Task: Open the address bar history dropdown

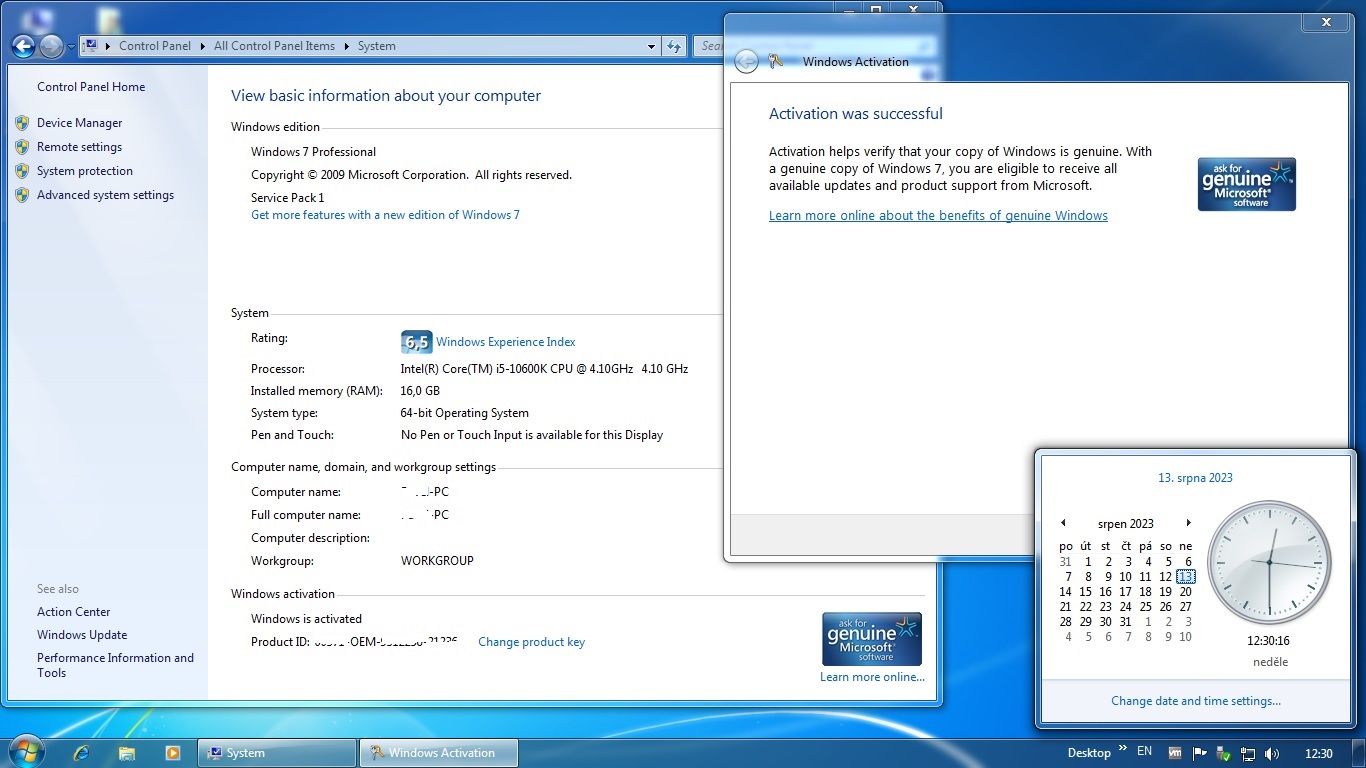Action: 651,46
